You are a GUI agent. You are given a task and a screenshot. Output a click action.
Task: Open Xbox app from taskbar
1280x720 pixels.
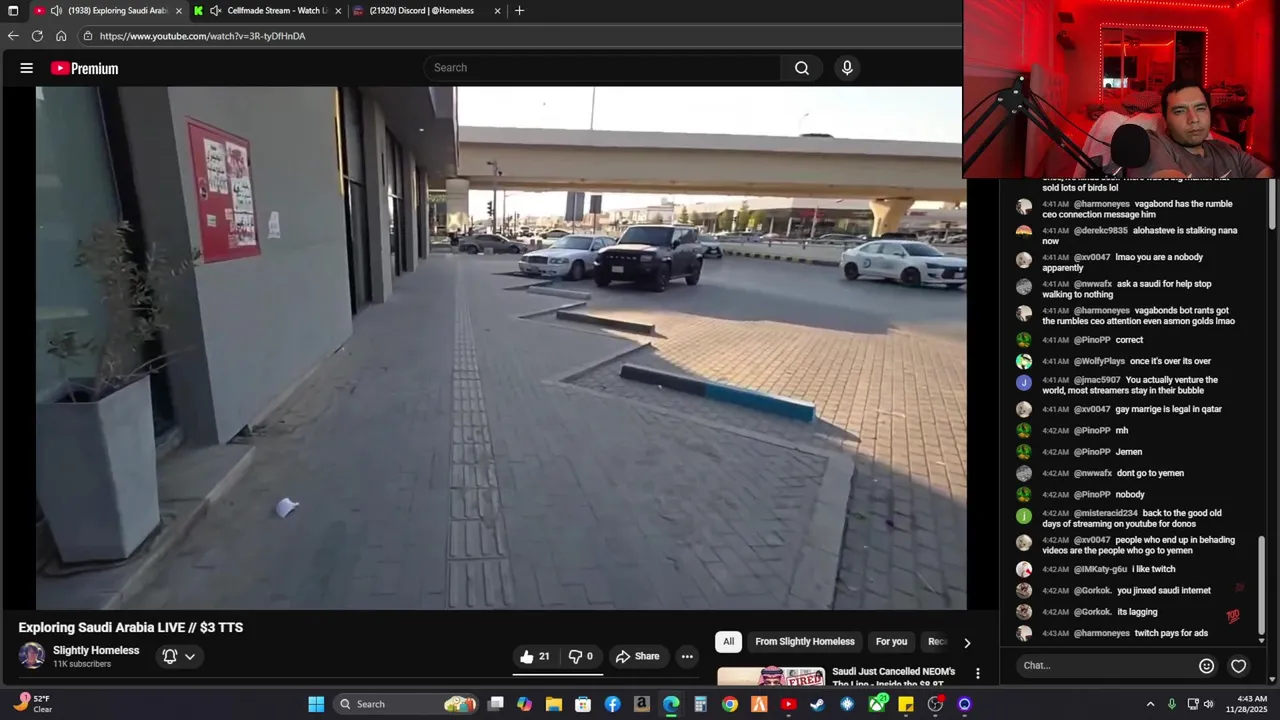tap(877, 704)
